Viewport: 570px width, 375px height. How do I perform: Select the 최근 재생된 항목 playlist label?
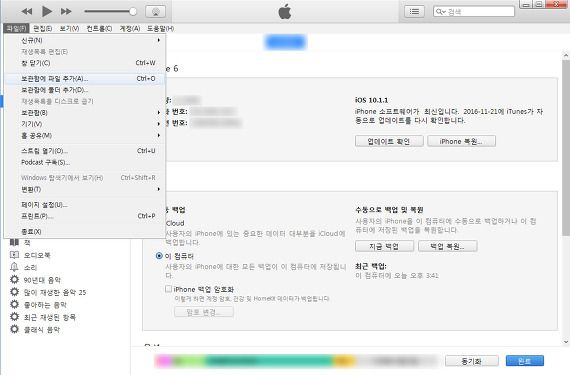(x=50, y=317)
